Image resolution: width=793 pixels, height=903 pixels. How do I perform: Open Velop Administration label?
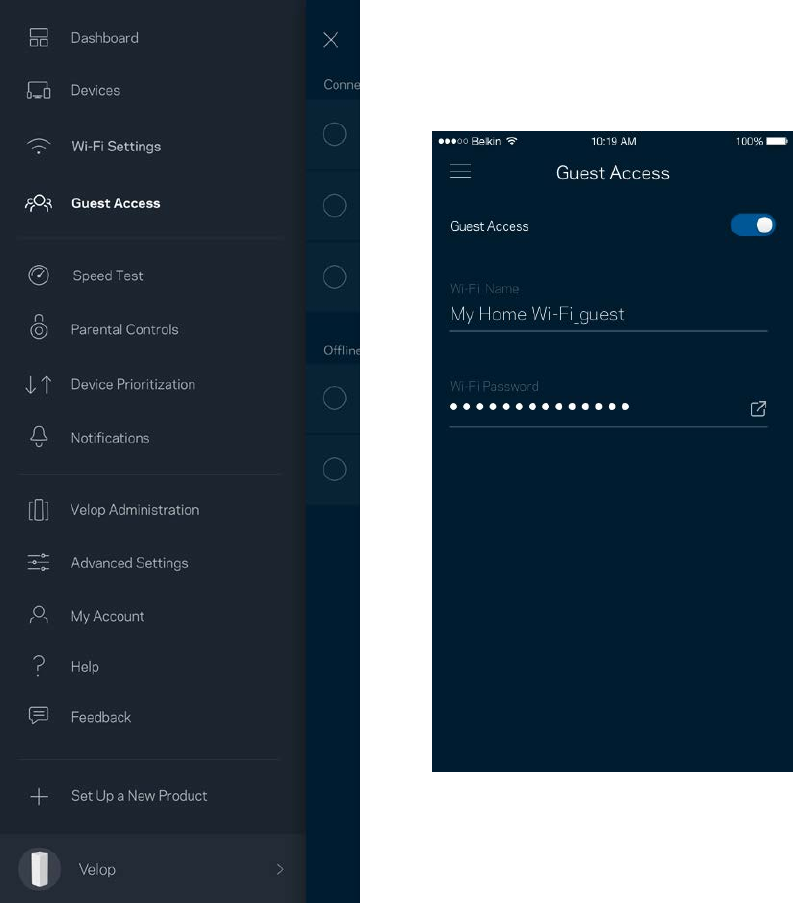[x=135, y=510]
